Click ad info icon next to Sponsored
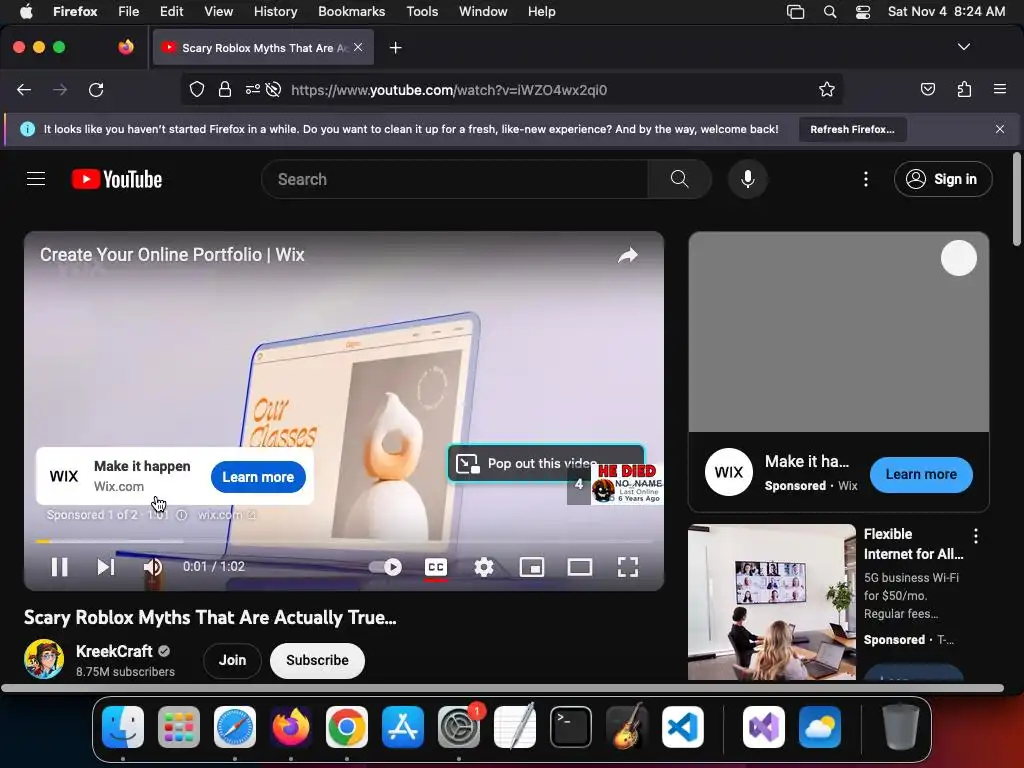 pyautogui.click(x=182, y=515)
